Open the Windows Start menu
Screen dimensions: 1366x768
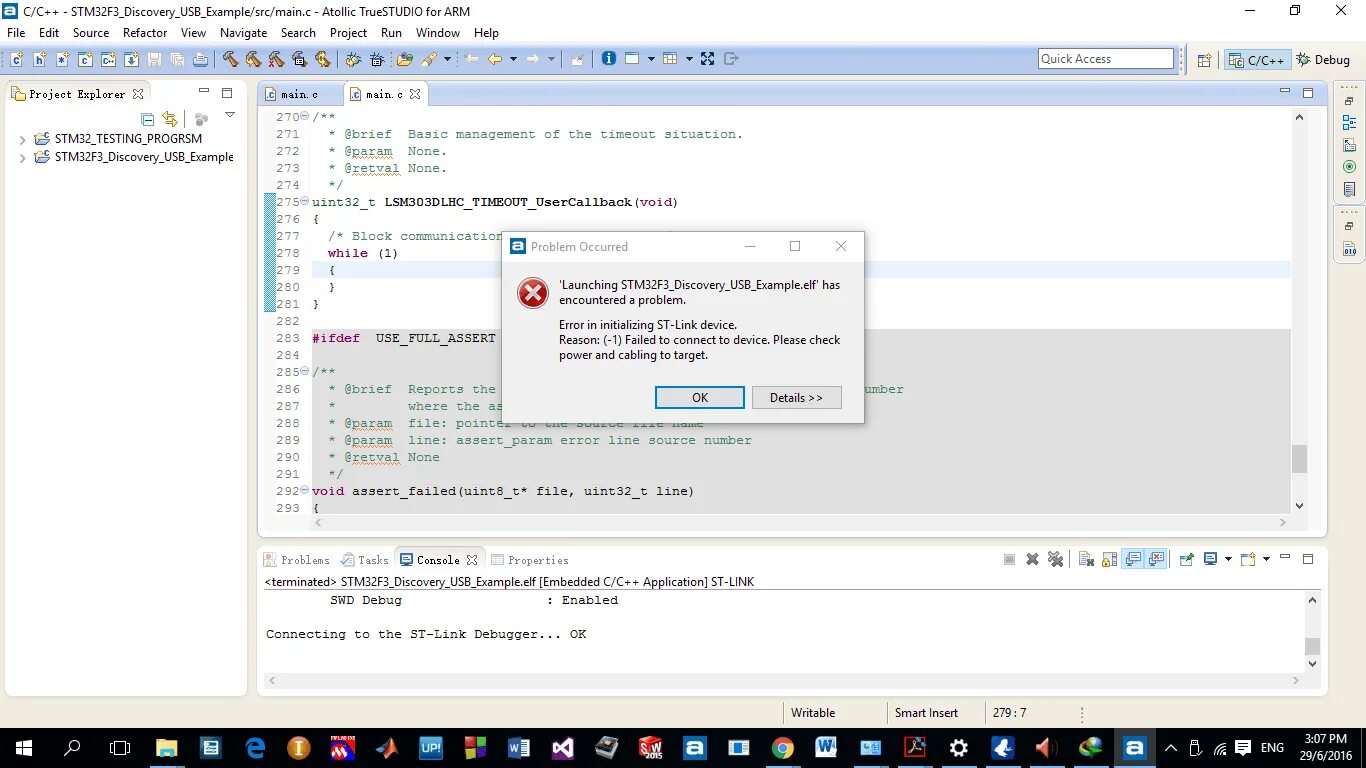click(24, 747)
